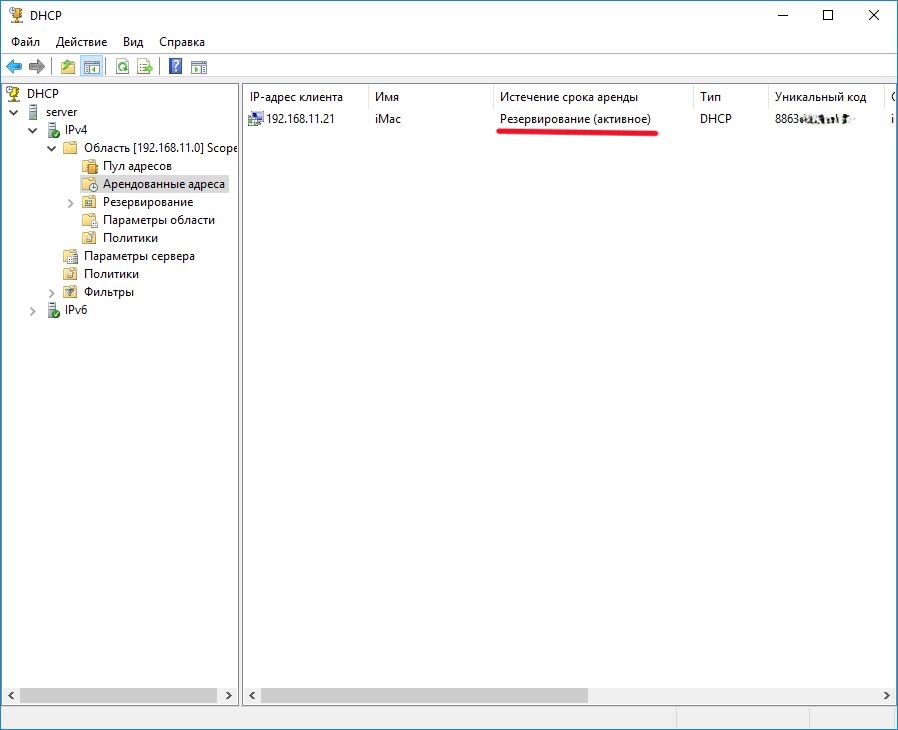Expand the IPv6 node
Image resolution: width=898 pixels, height=730 pixels.
[33, 310]
